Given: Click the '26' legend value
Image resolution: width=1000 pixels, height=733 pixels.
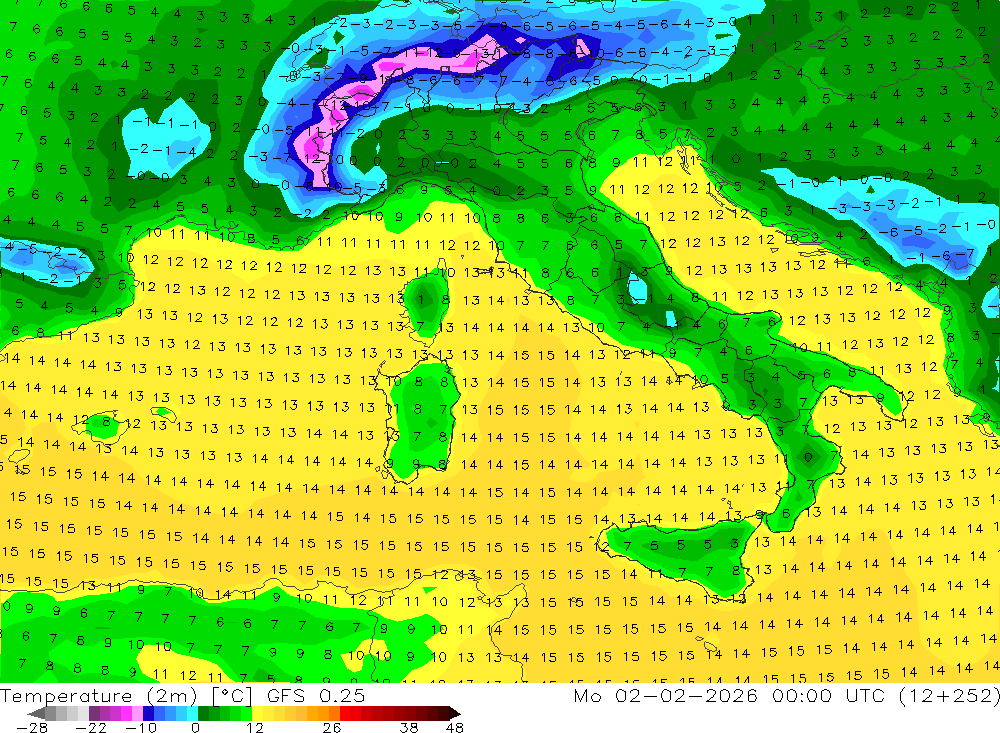Looking at the screenshot, I should [x=331, y=727].
